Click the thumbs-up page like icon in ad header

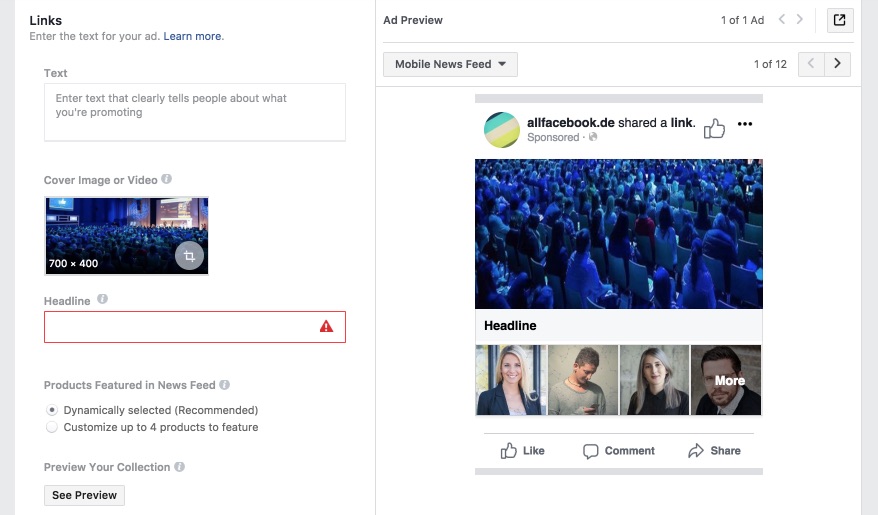pos(714,128)
